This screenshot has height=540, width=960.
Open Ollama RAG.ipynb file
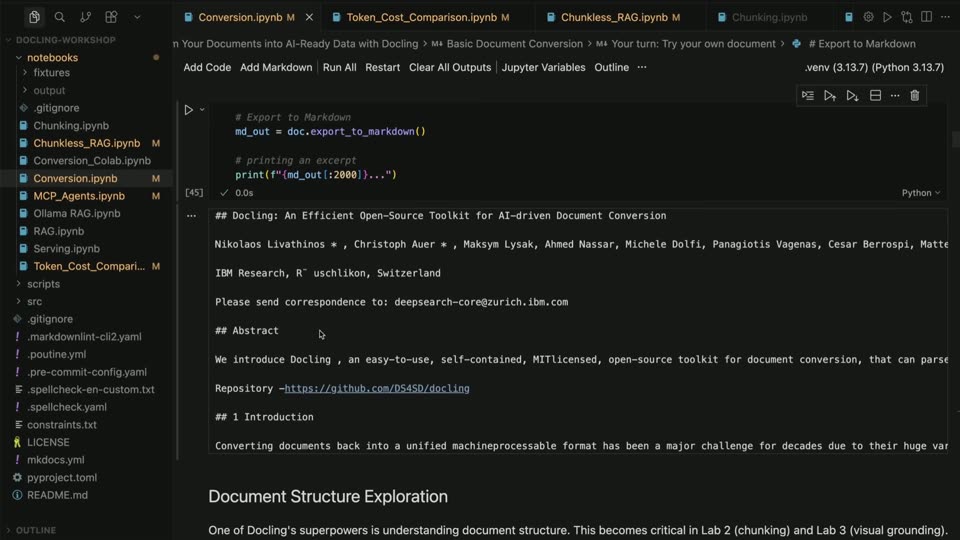[77, 214]
